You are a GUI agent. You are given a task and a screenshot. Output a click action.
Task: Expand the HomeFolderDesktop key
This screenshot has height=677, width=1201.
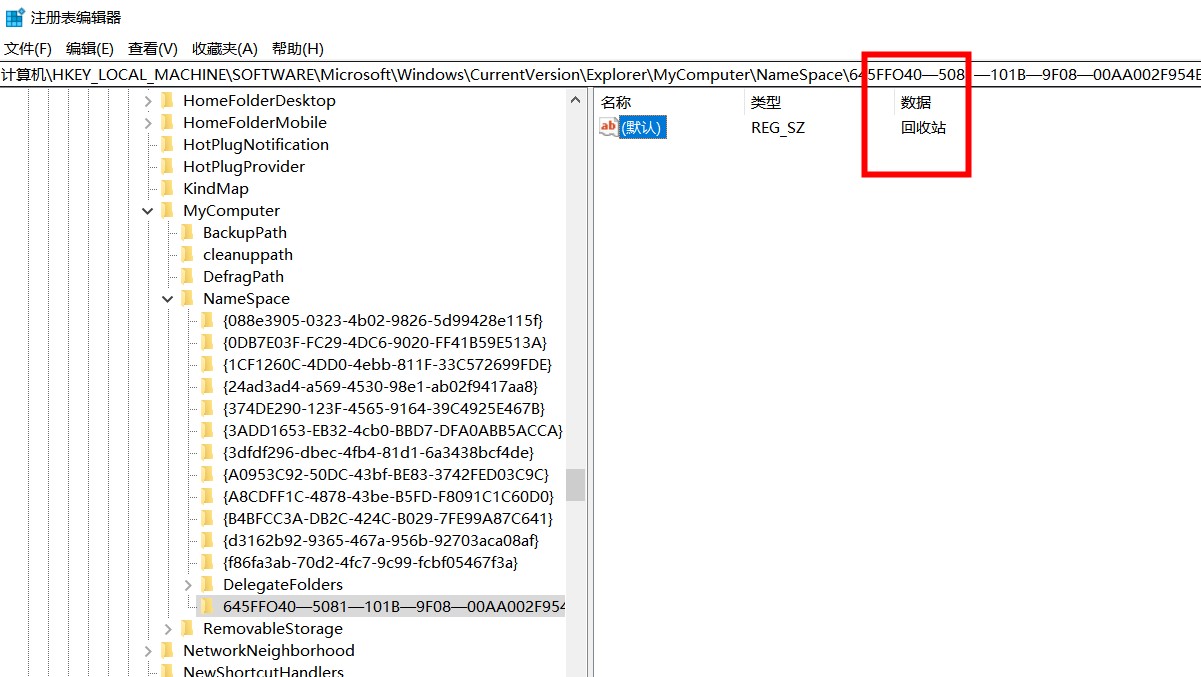[x=148, y=100]
